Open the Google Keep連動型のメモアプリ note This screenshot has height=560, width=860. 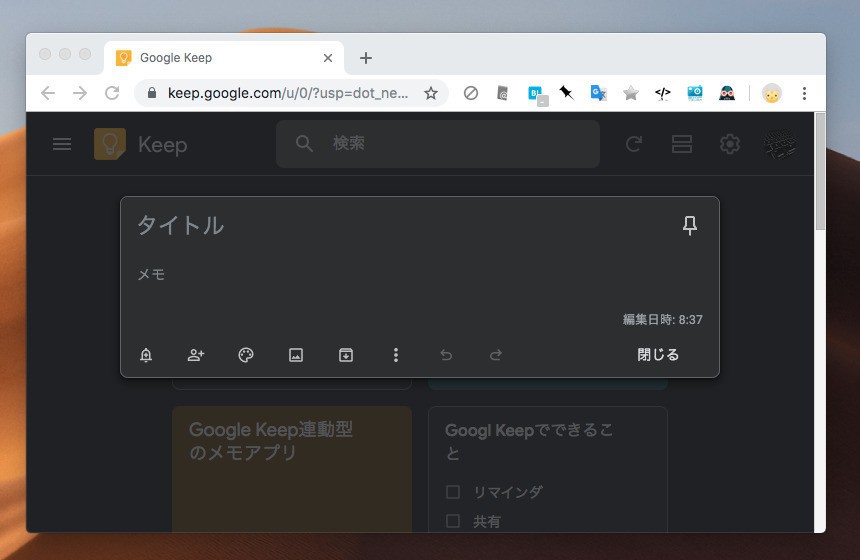point(292,469)
